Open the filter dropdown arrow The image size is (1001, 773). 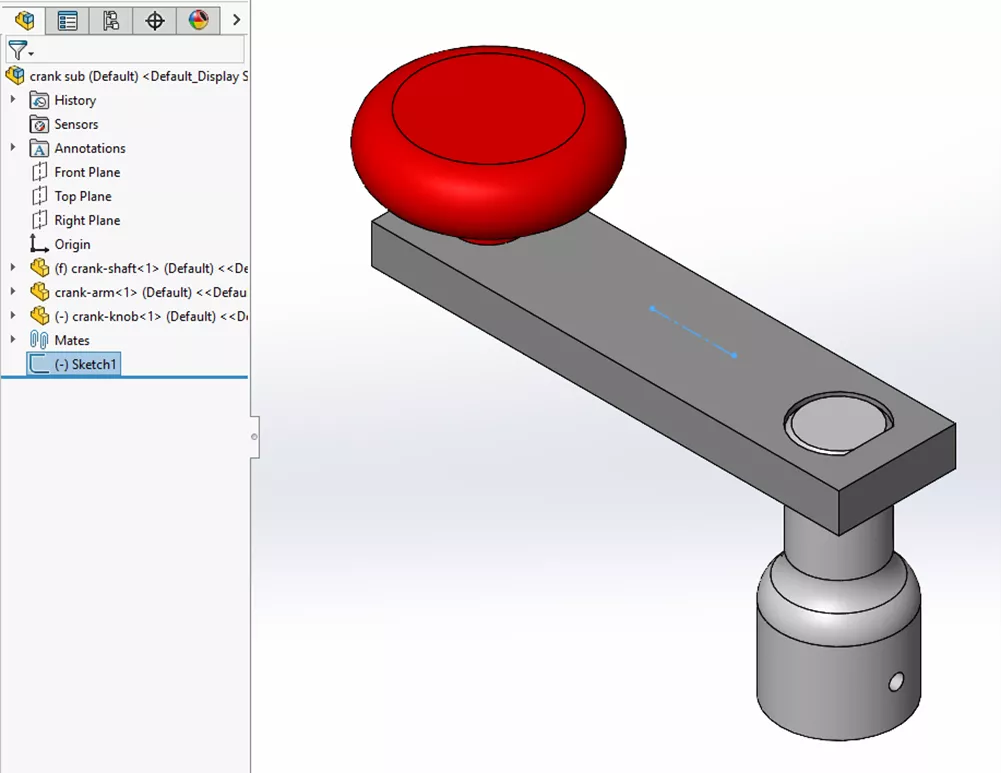(x=31, y=51)
